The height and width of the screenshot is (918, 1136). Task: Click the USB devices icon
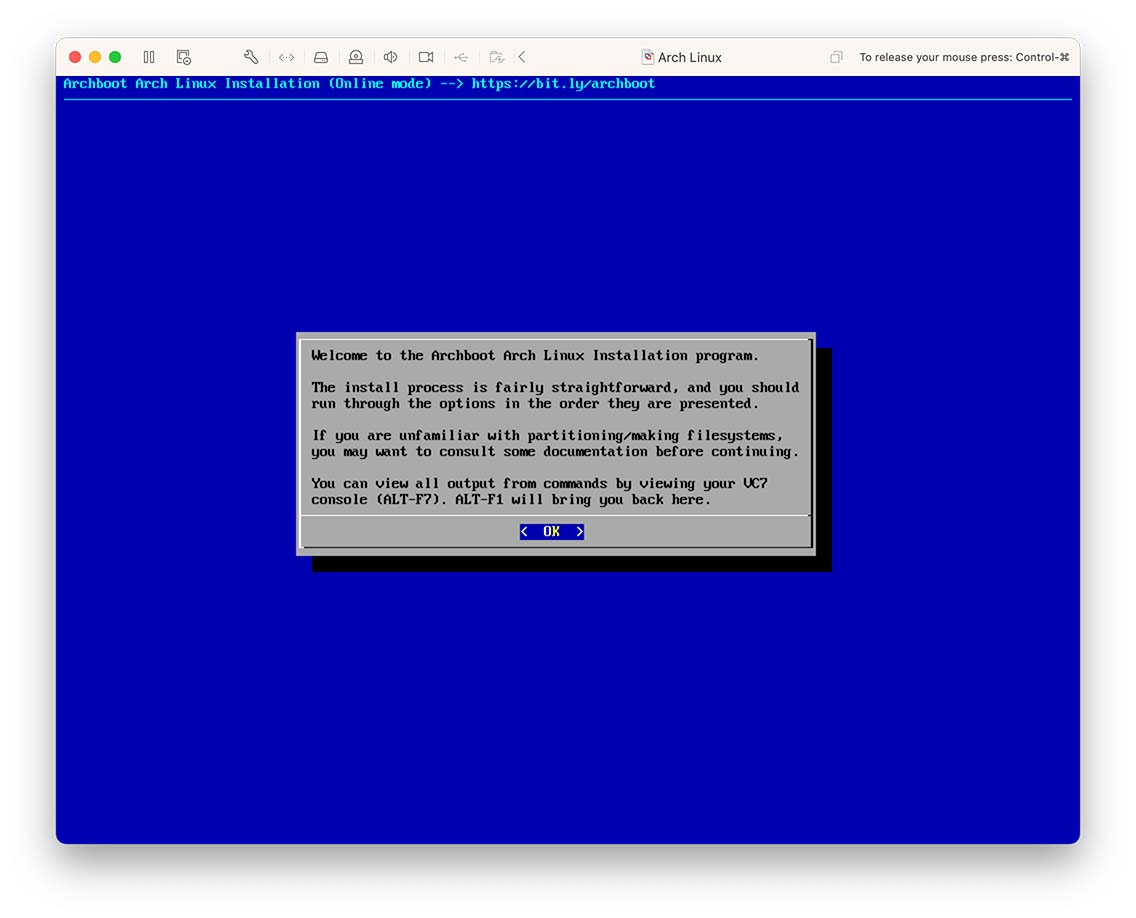(461, 57)
